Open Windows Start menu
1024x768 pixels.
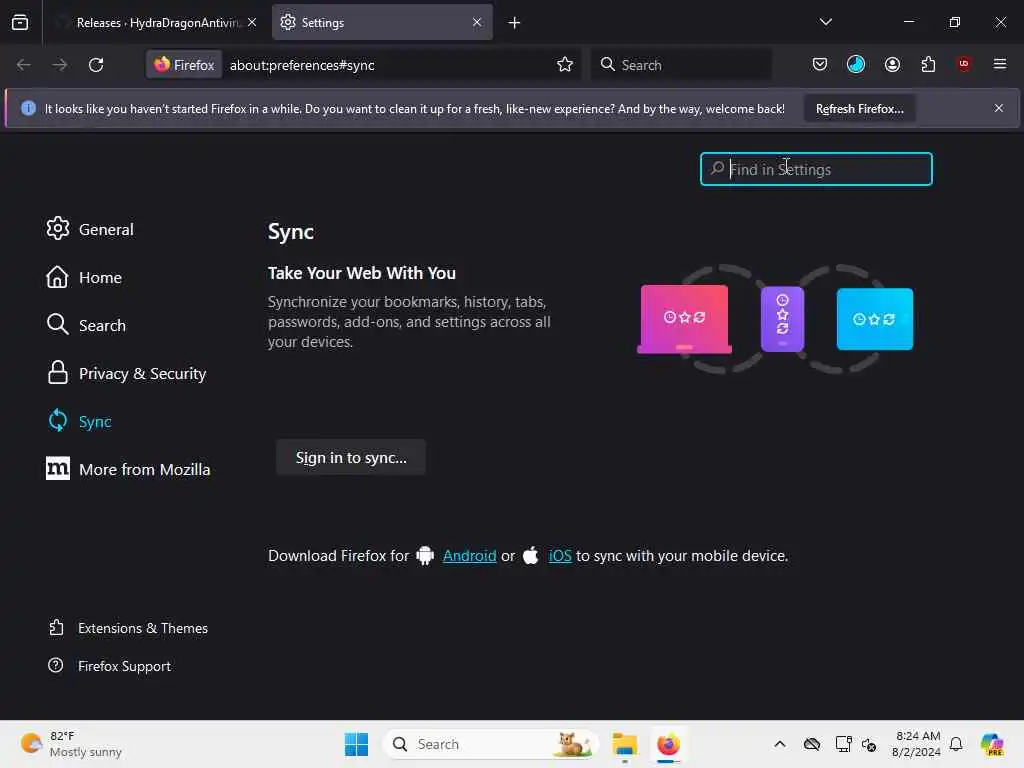[x=356, y=744]
